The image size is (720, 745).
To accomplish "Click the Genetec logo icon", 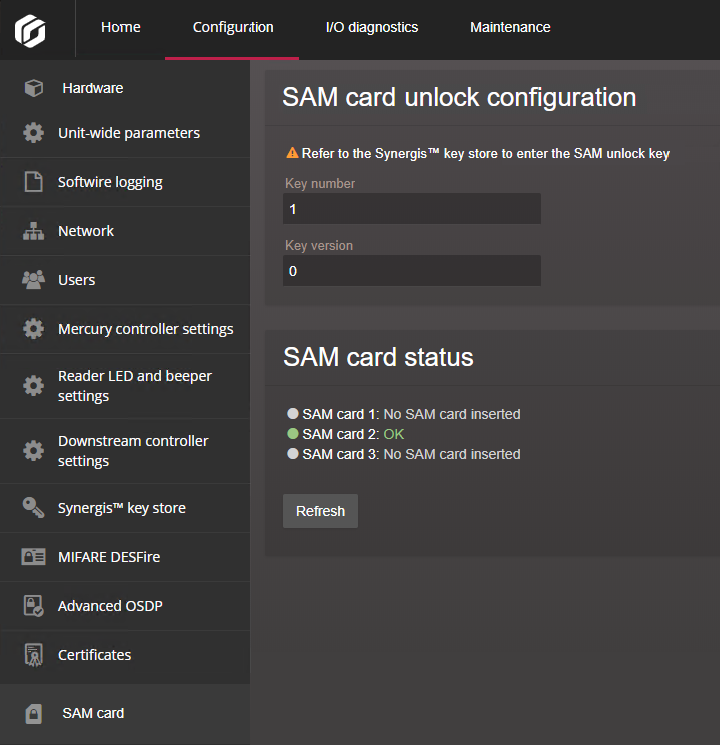I will click(30, 31).
